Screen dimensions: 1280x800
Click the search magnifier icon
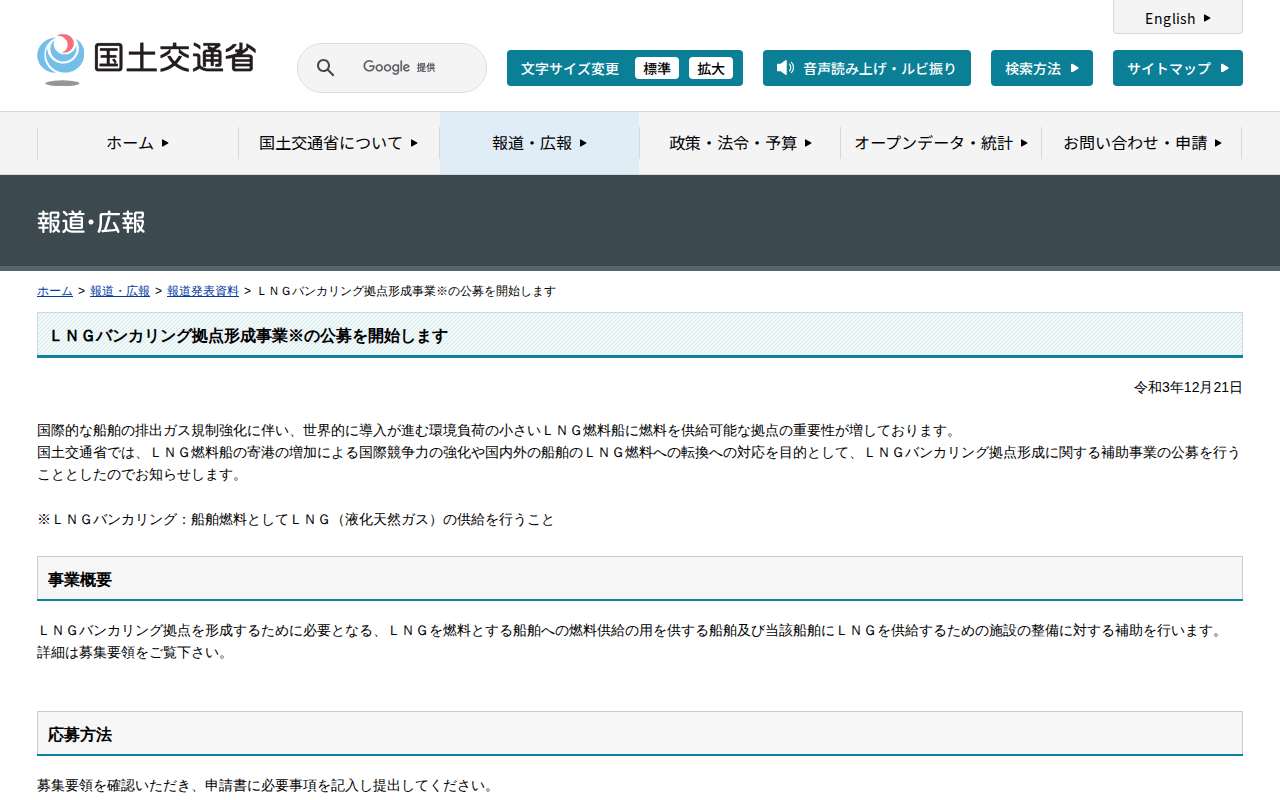pos(326,68)
